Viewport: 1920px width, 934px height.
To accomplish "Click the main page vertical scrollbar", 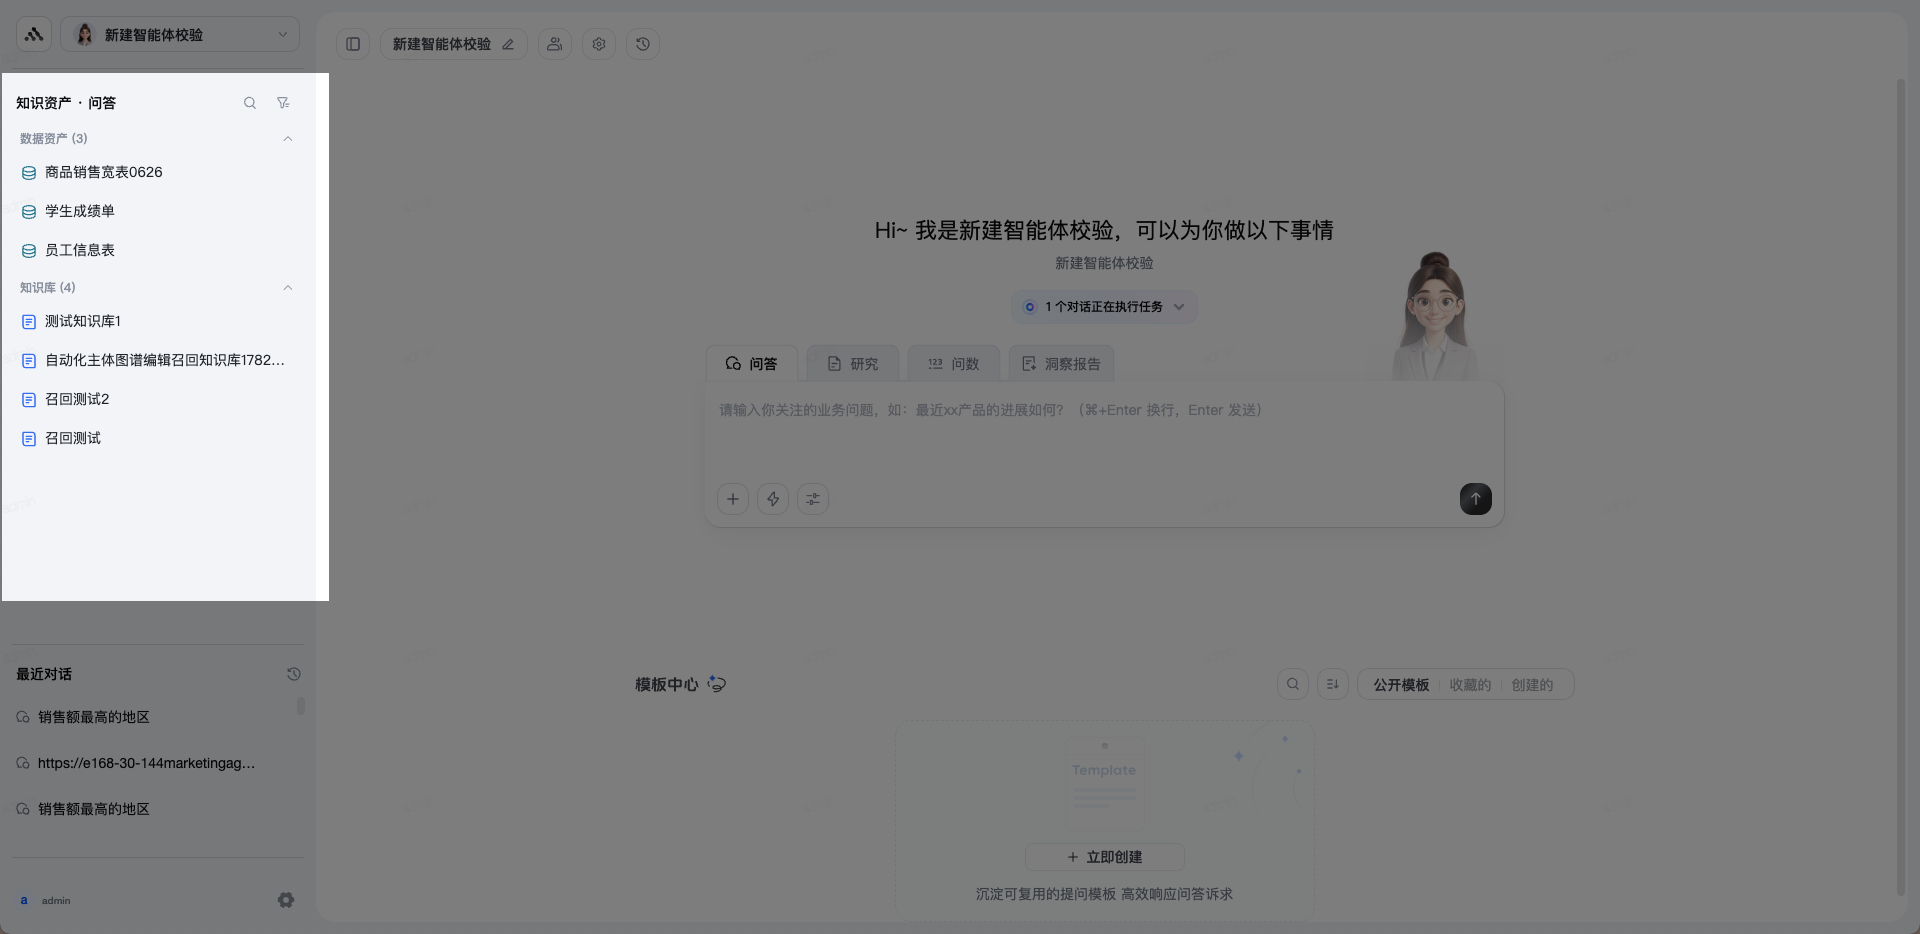I will pyautogui.click(x=1900, y=488).
